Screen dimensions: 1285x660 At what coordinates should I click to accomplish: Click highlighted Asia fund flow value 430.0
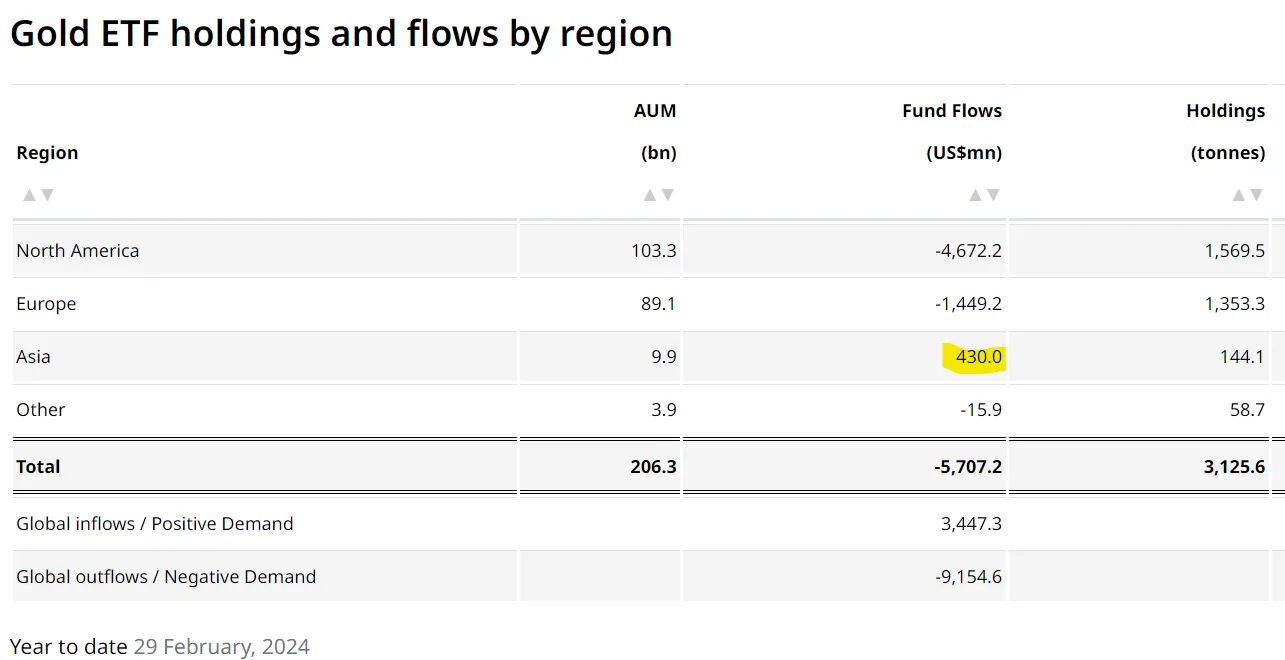(973, 357)
